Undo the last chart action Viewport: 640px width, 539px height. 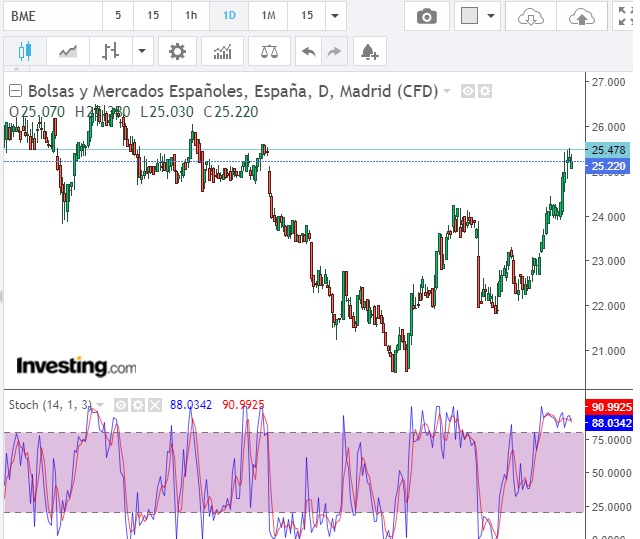[x=309, y=51]
